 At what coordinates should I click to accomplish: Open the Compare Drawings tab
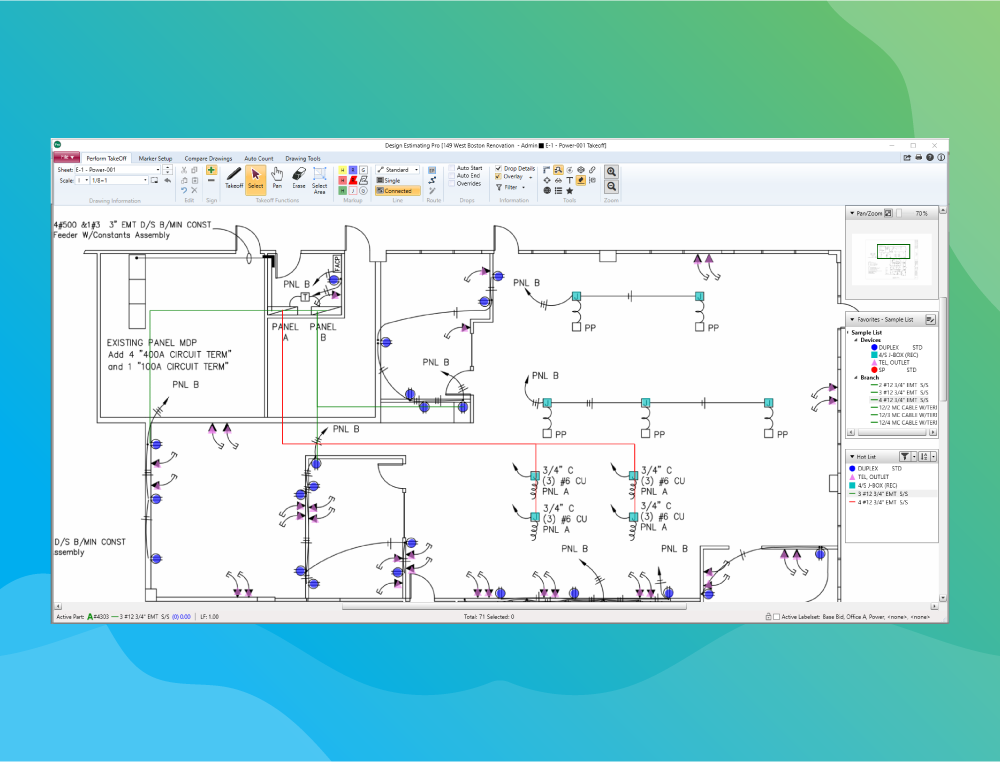(208, 158)
